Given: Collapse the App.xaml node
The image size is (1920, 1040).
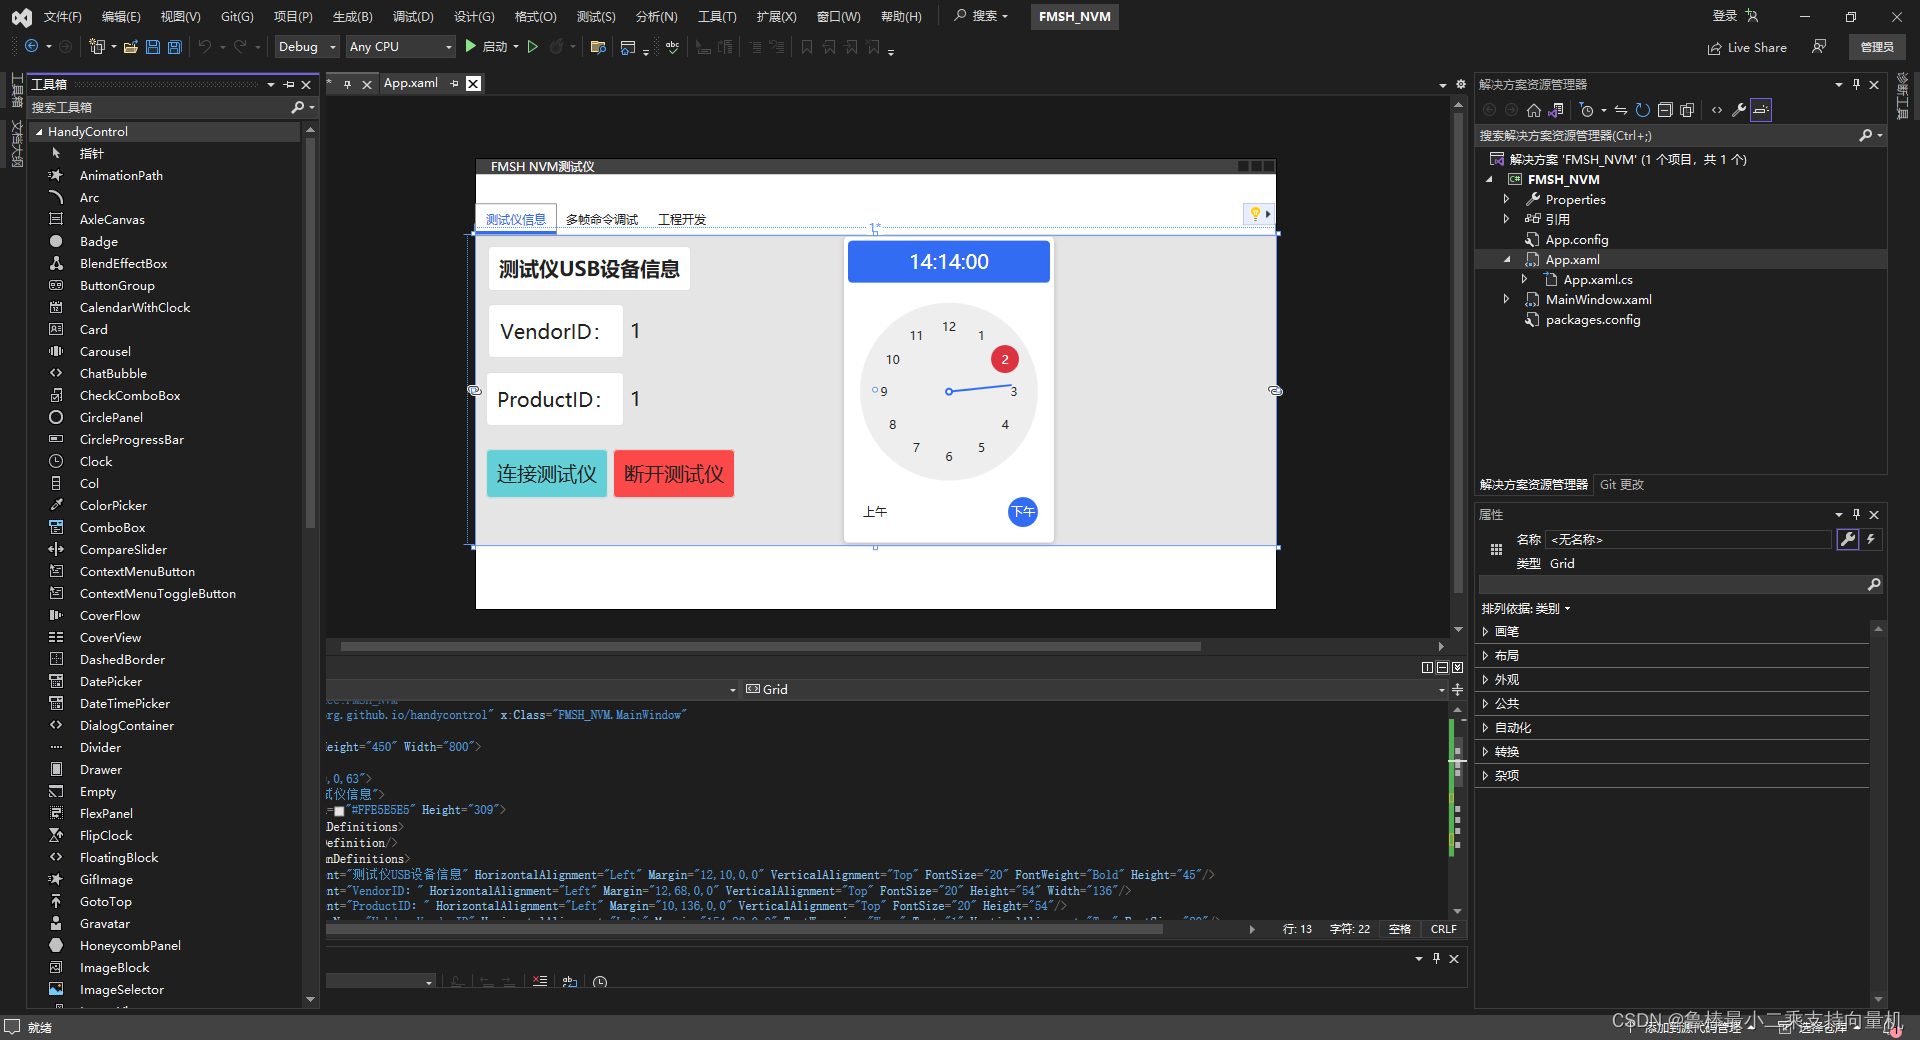Looking at the screenshot, I should pos(1506,259).
